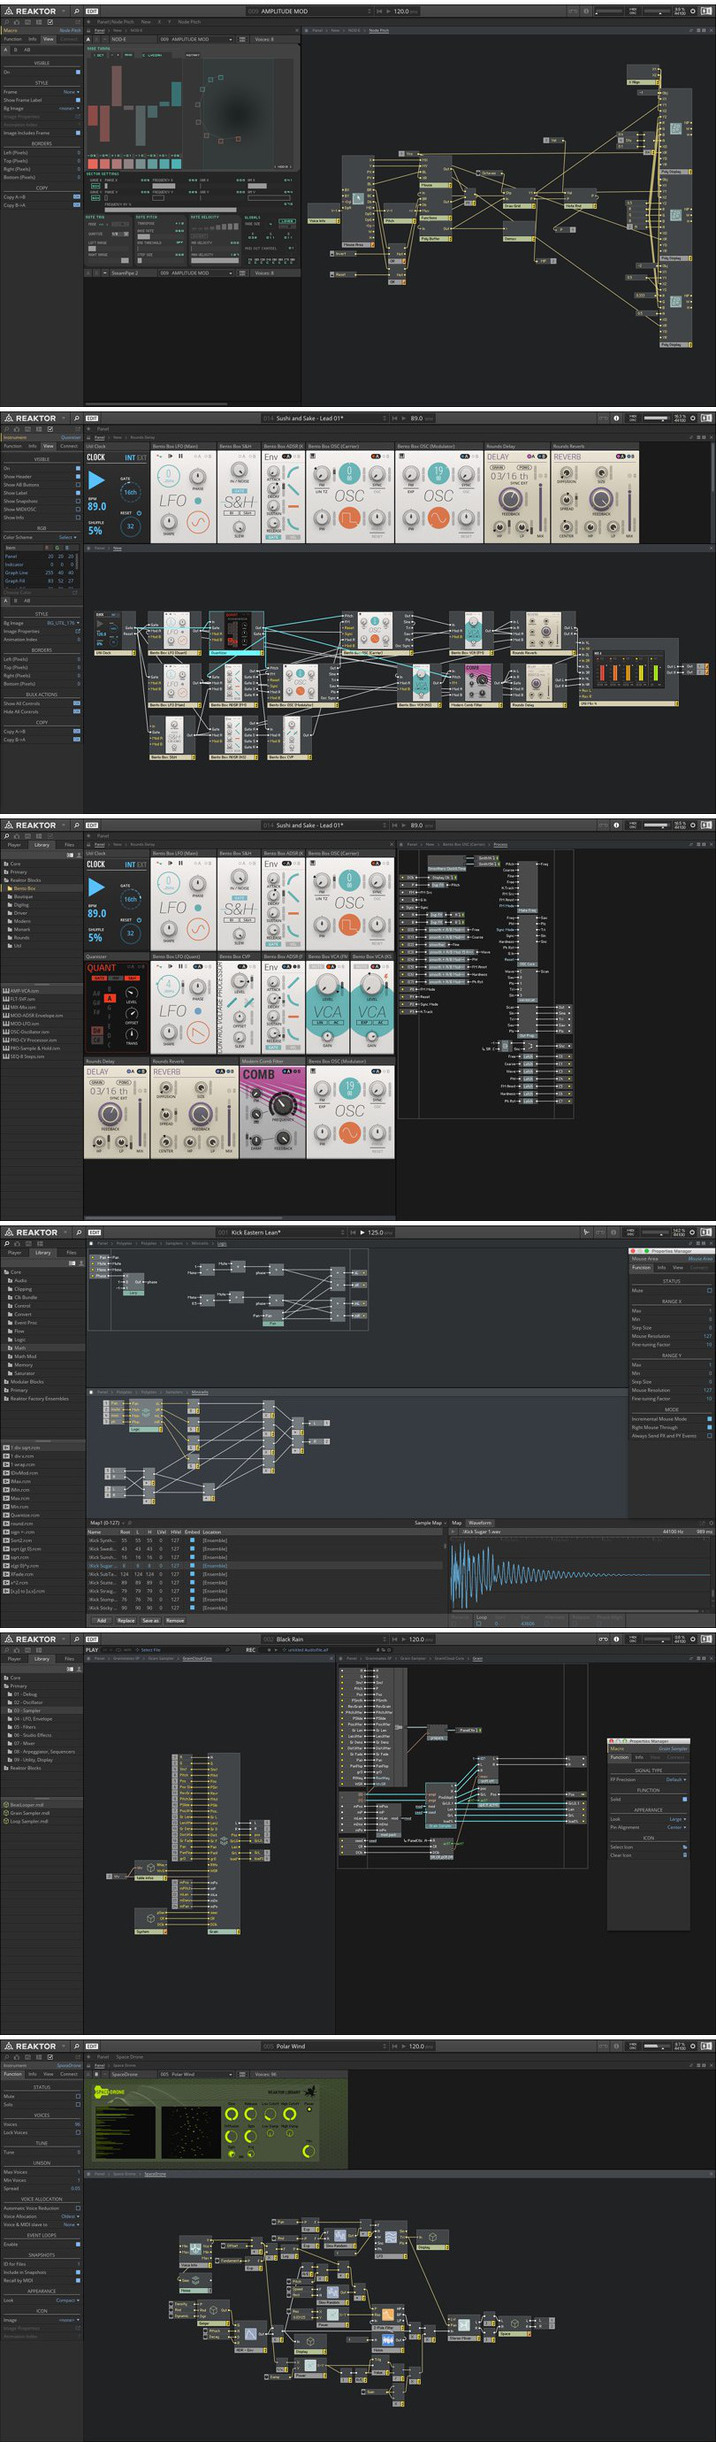Toggle the Show Frame Label checkbox
Image resolution: width=716 pixels, height=2452 pixels.
78,100
